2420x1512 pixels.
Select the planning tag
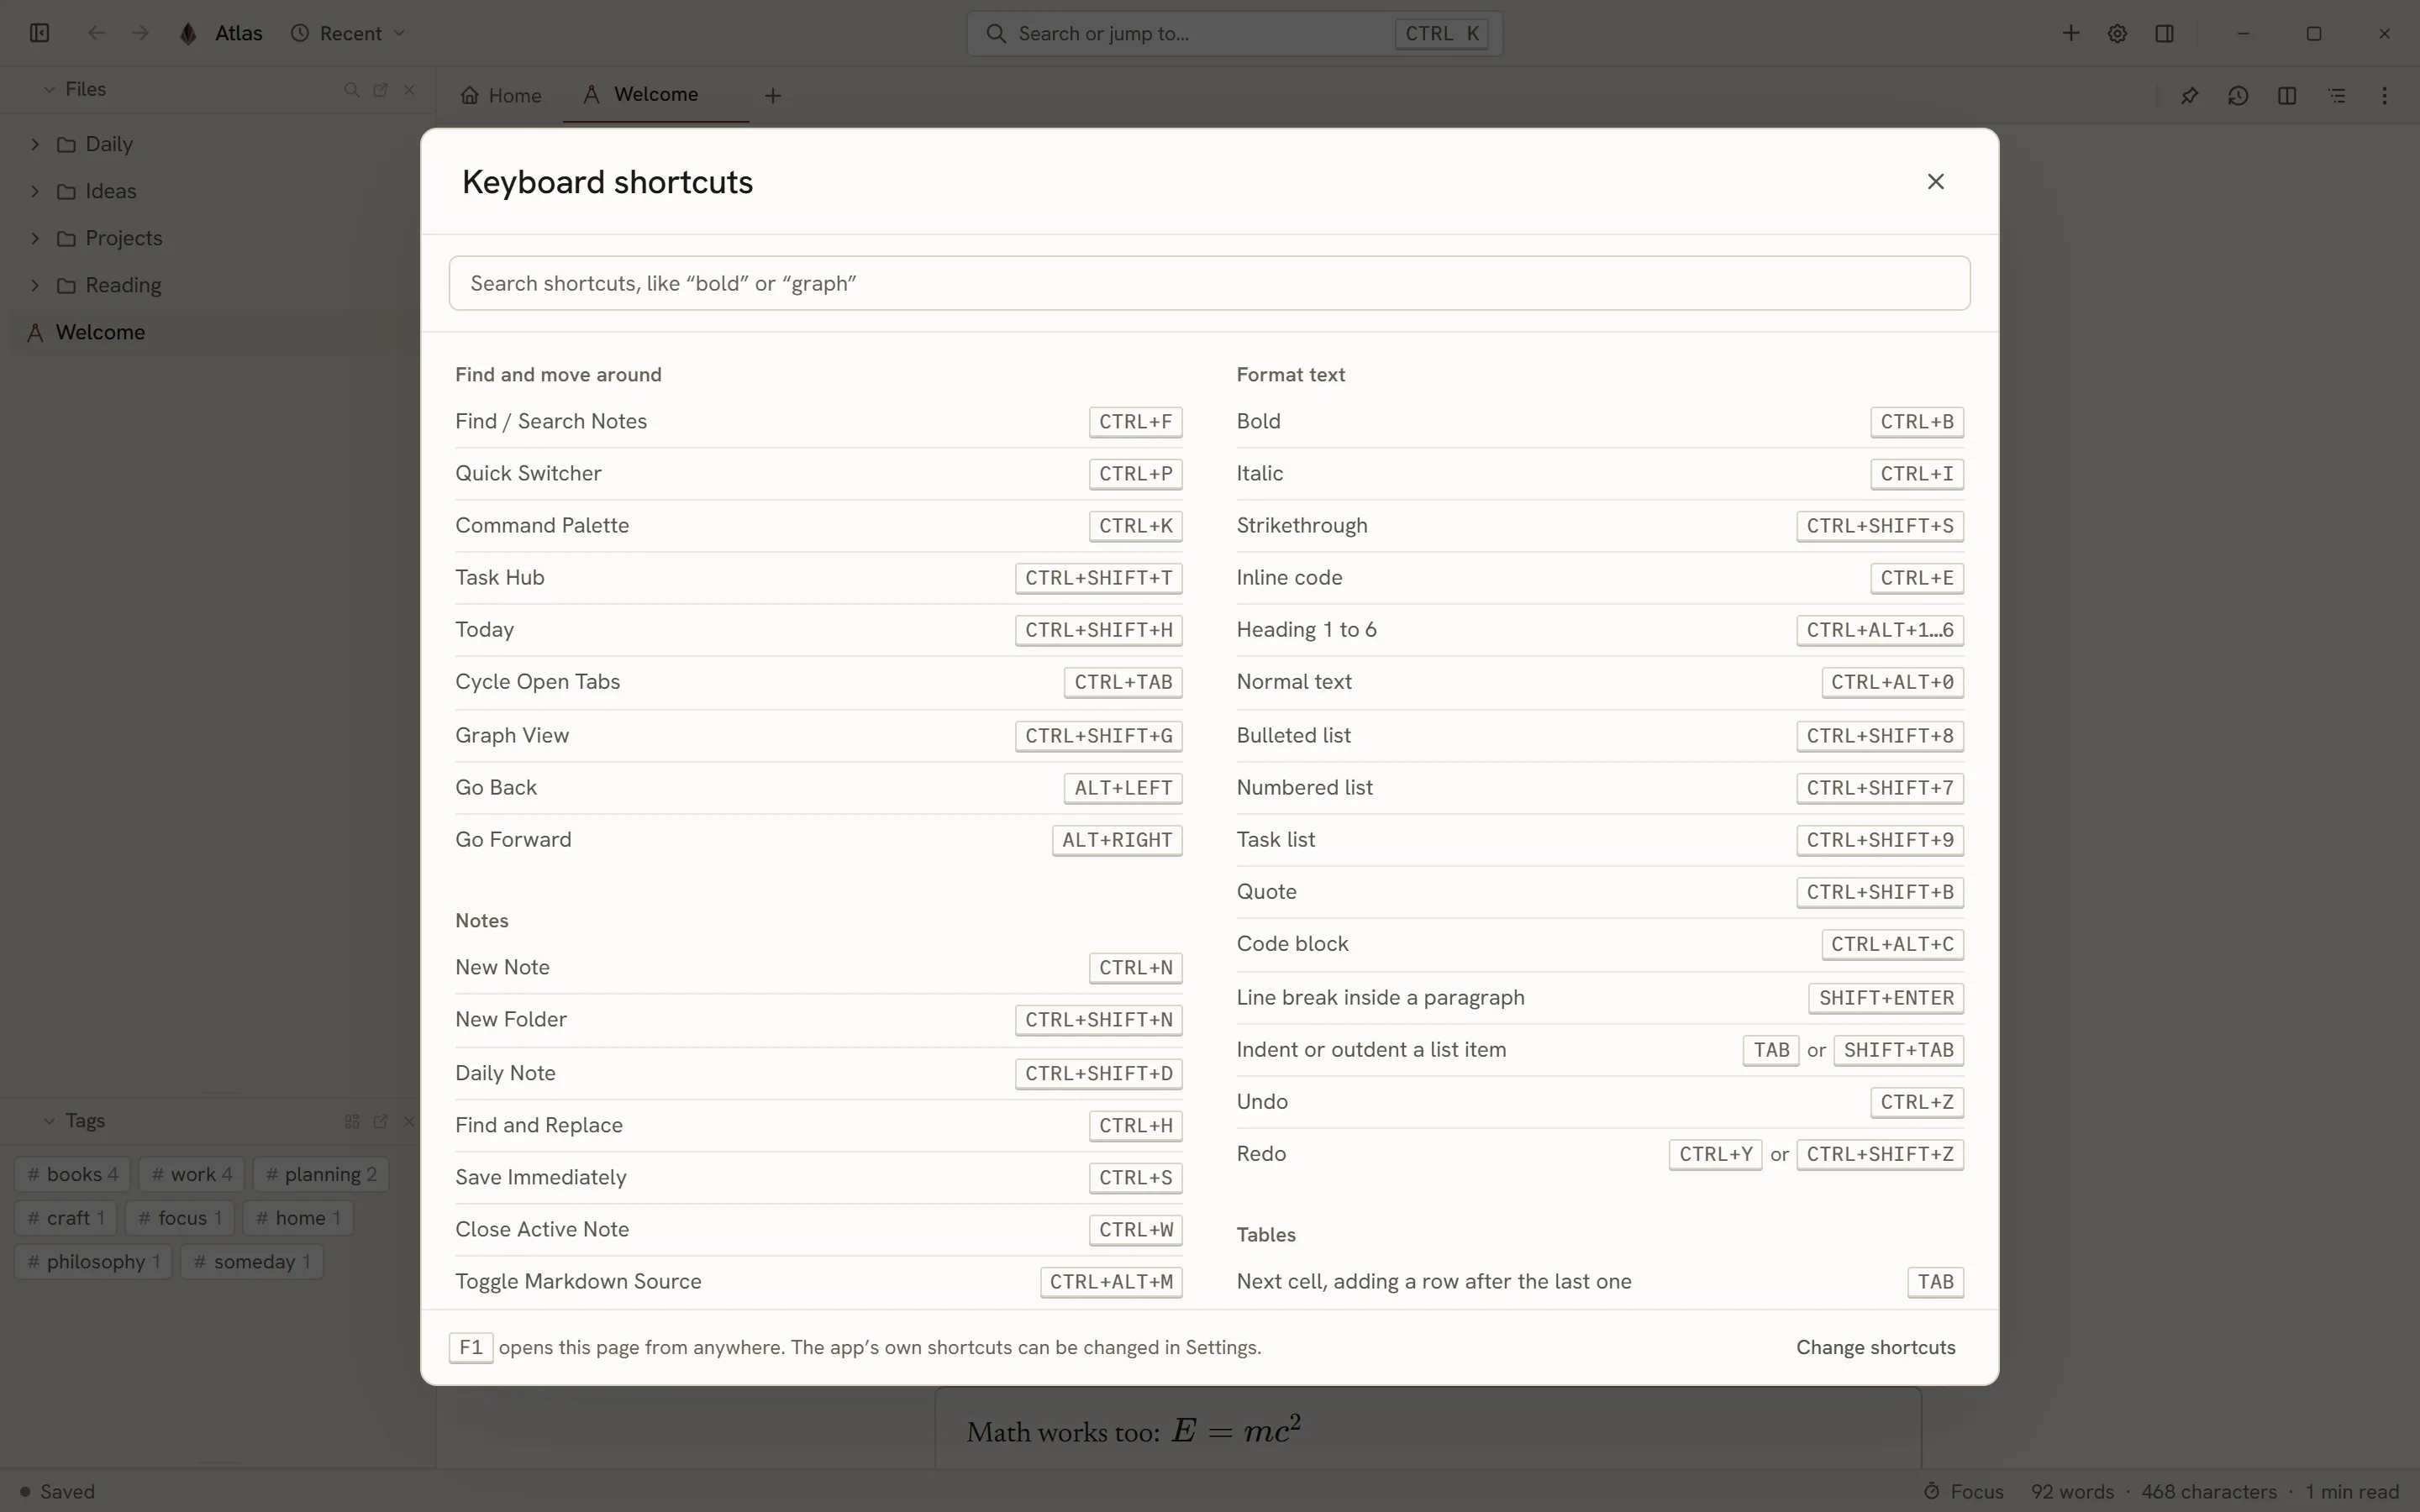(x=321, y=1174)
